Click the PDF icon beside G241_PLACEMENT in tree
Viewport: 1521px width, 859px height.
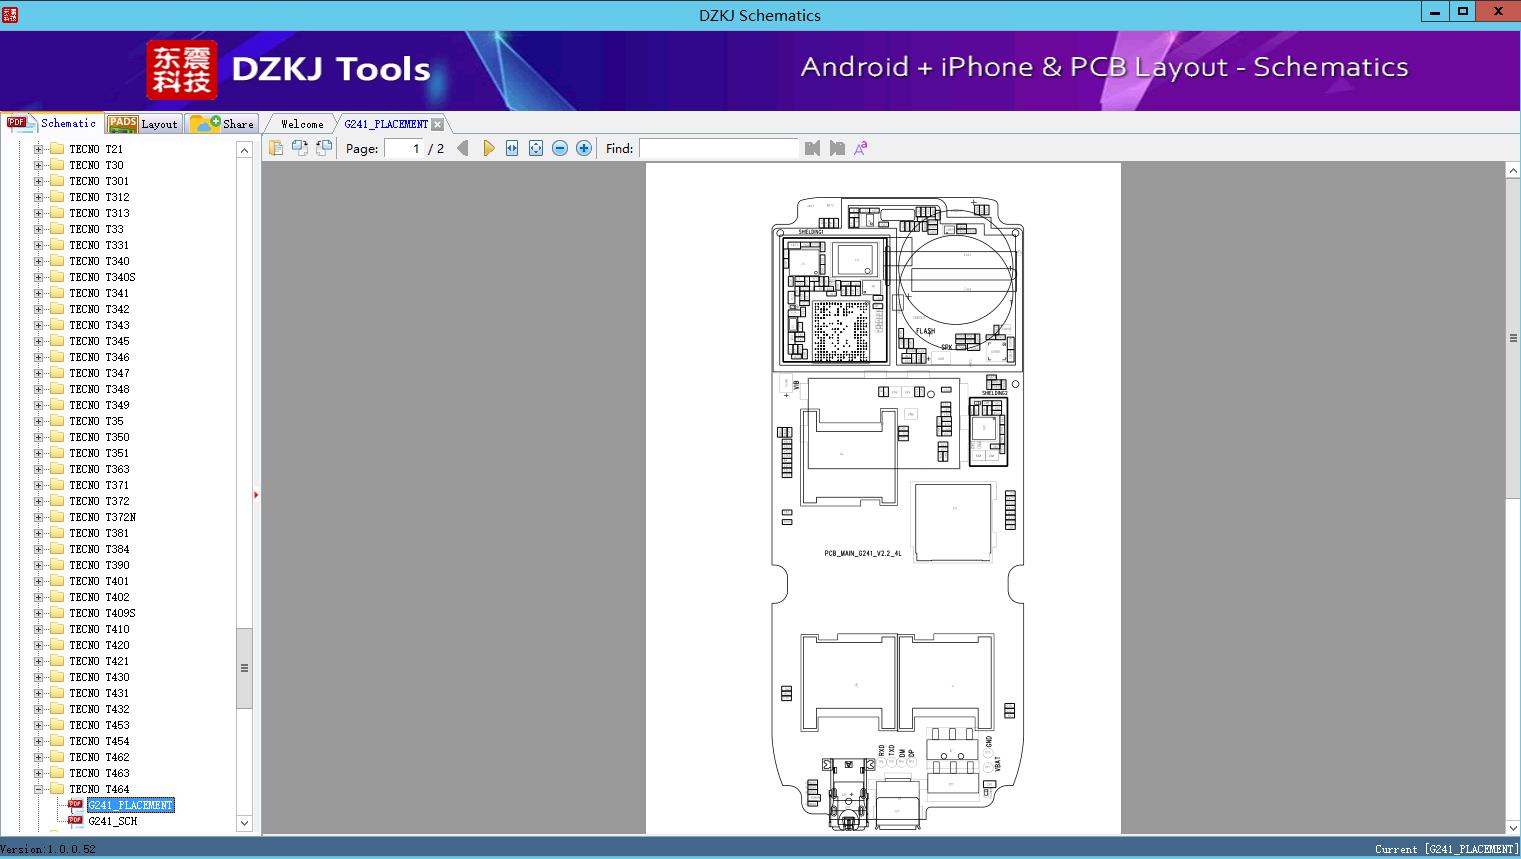(75, 804)
